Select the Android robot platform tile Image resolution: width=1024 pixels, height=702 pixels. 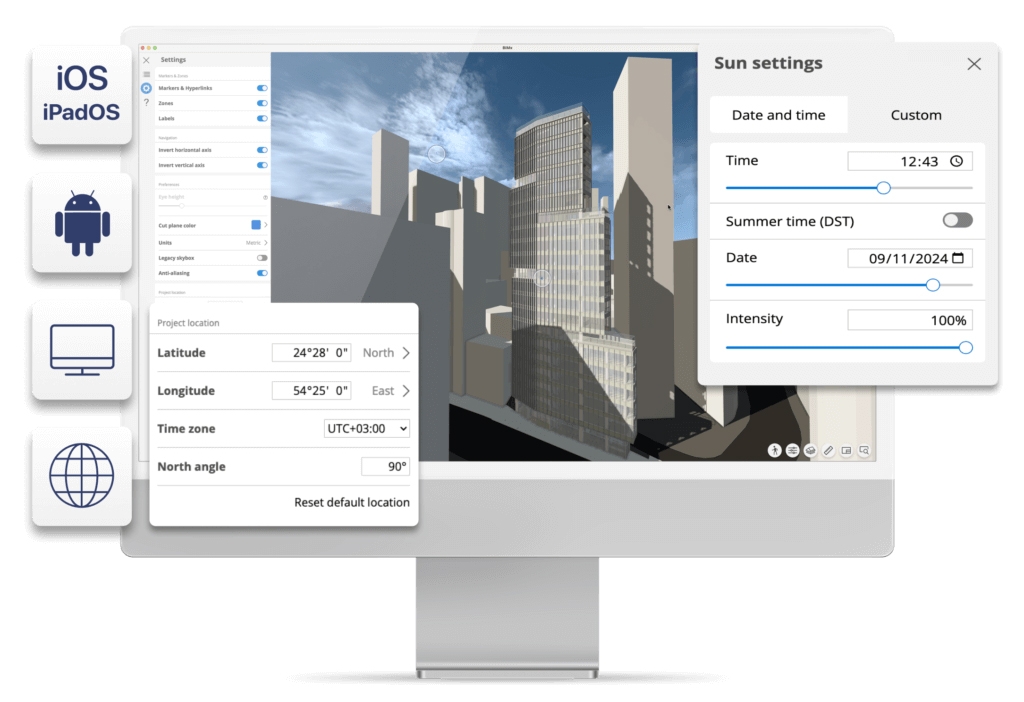tap(82, 223)
